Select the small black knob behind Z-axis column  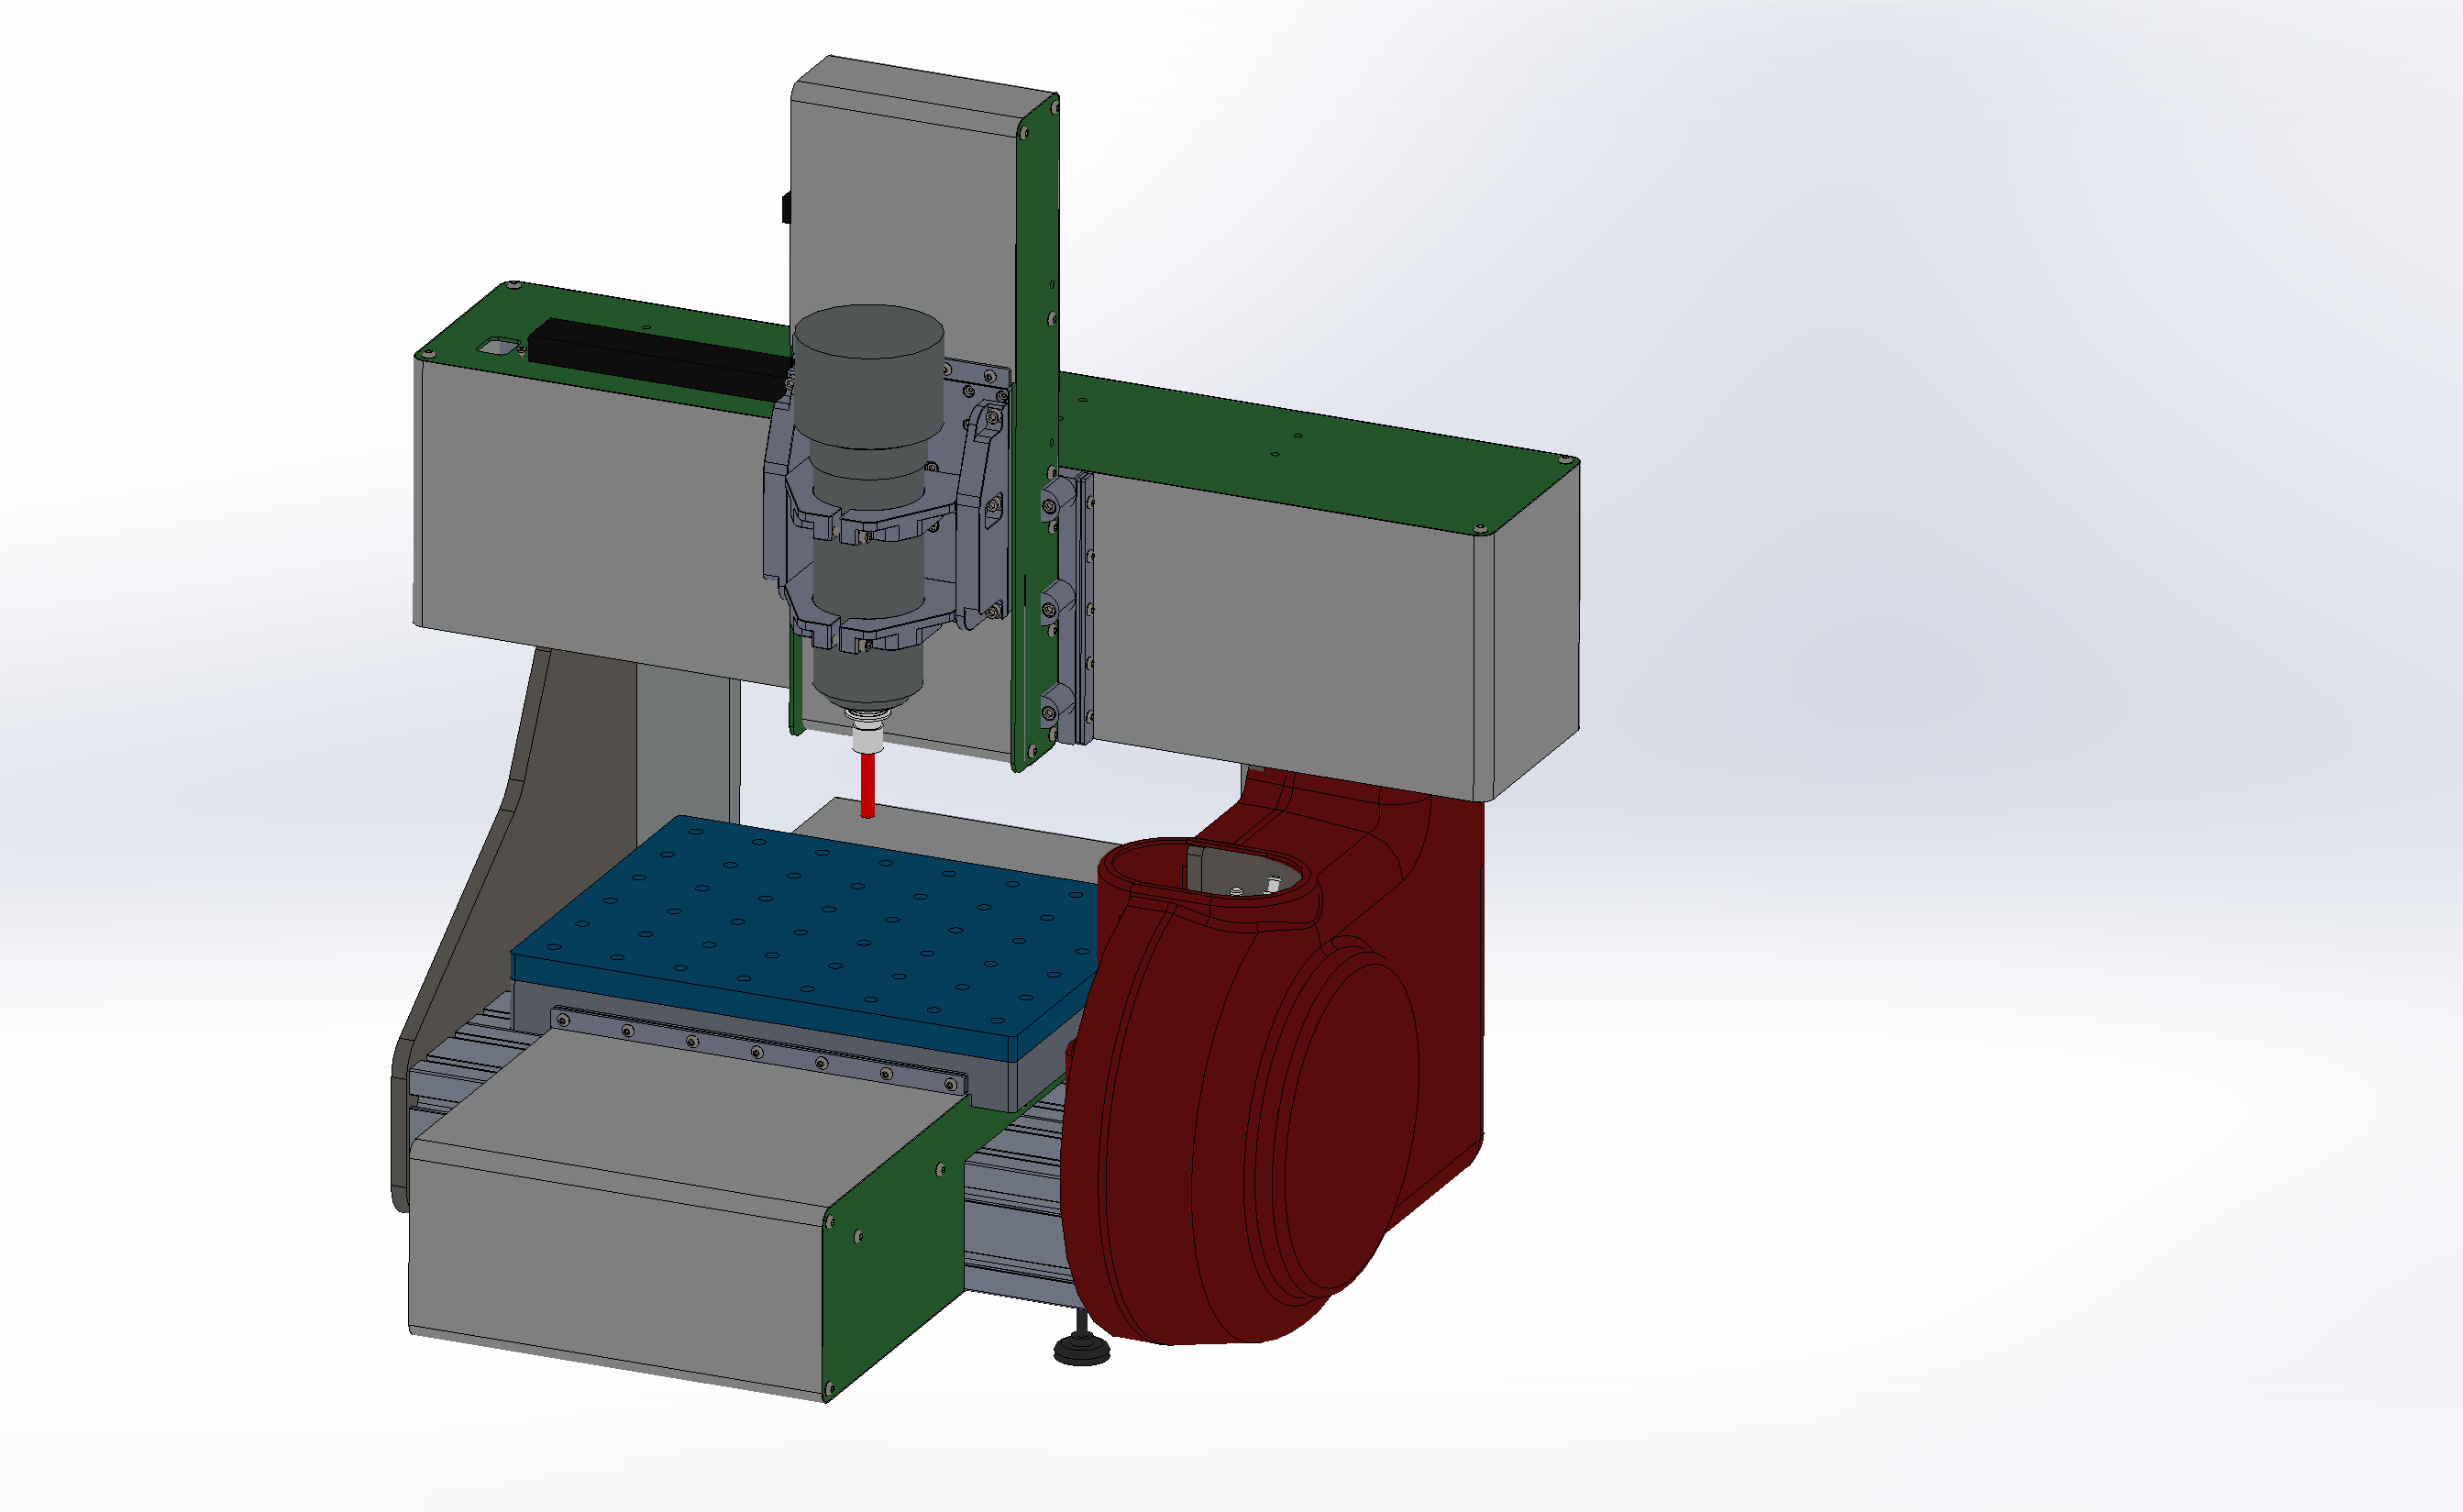point(786,208)
